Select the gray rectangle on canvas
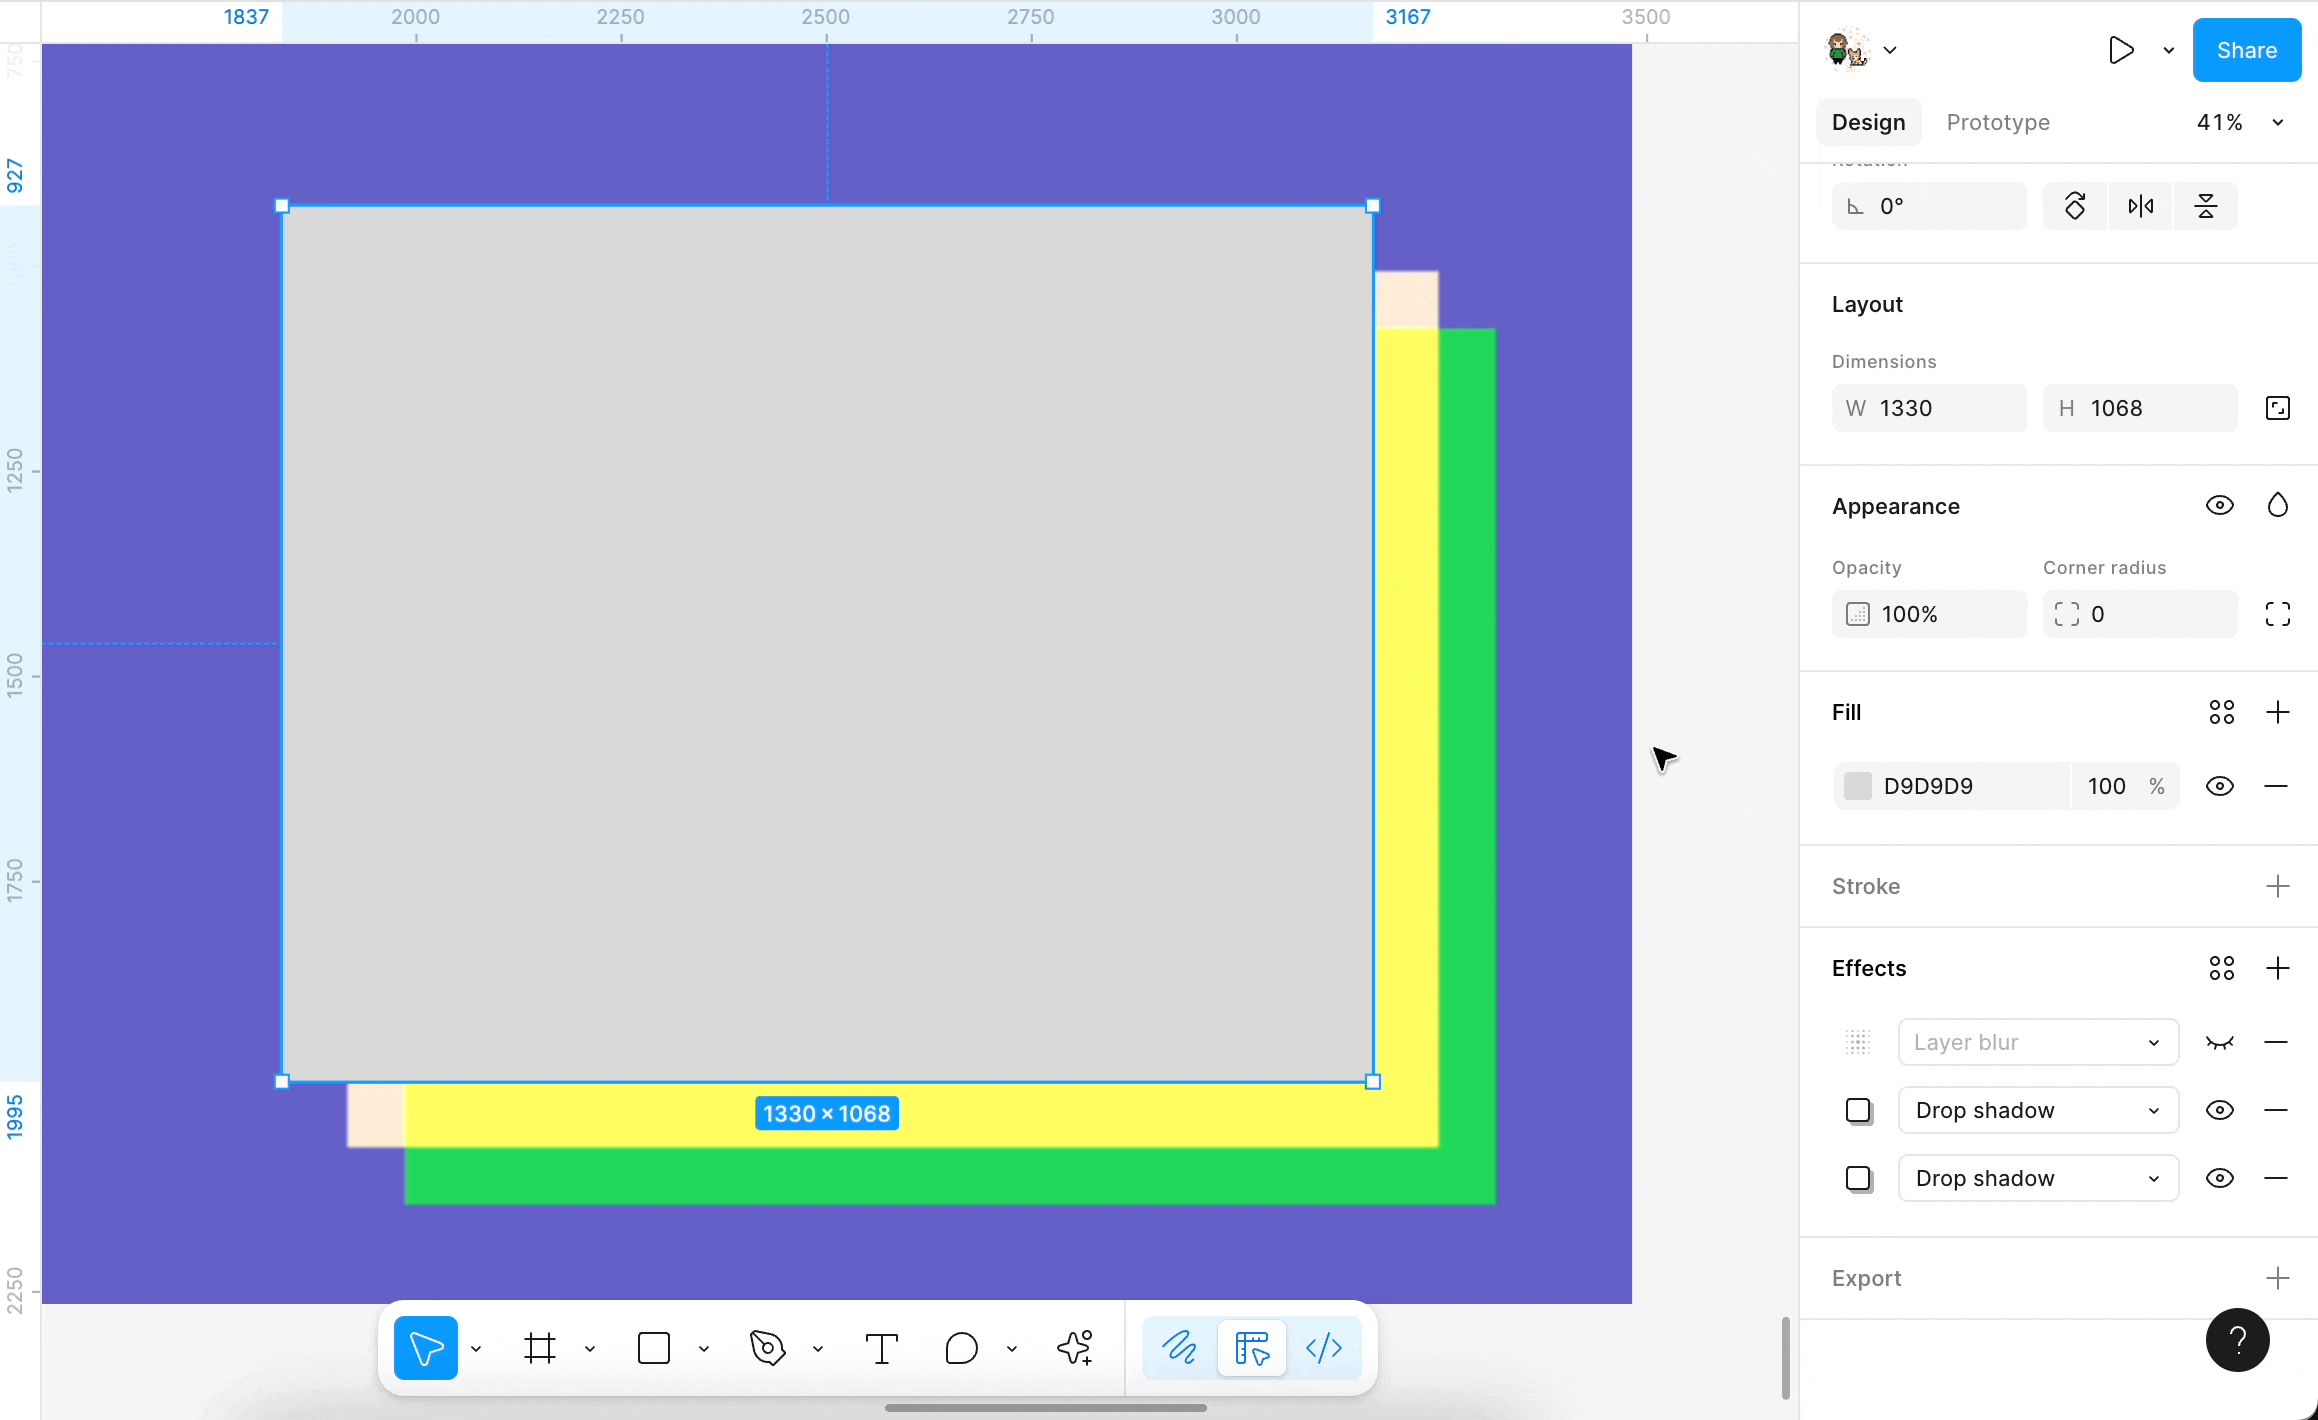 (x=827, y=643)
